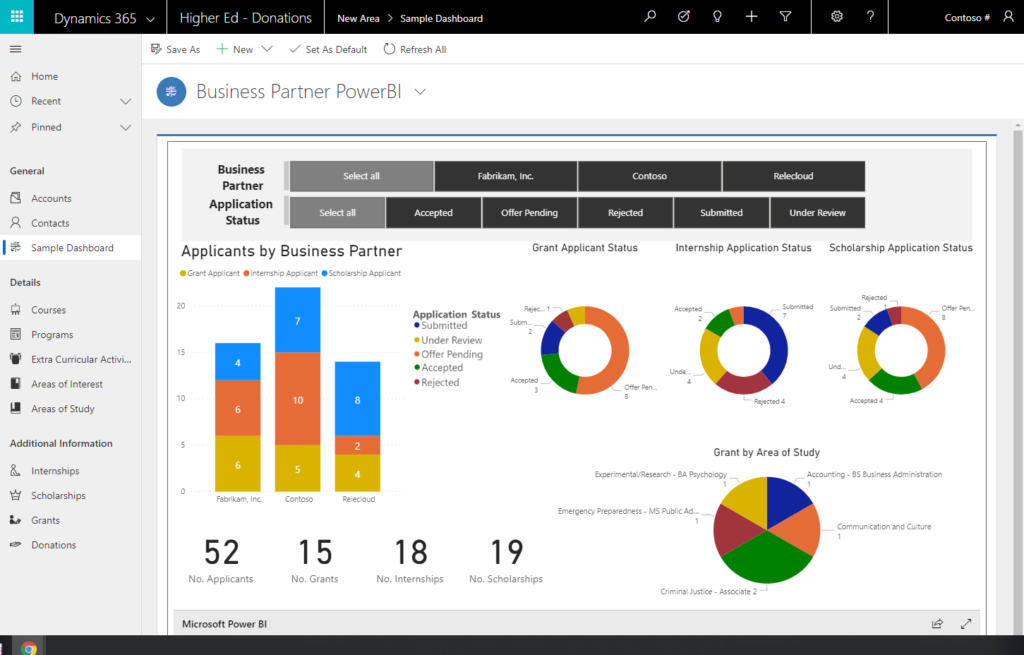Open the Higher Ed - Donations app menu
This screenshot has height=655, width=1024.
(x=246, y=17)
